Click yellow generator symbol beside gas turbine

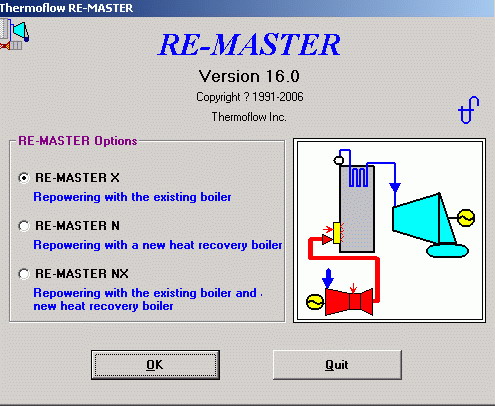pyautogui.click(x=315, y=302)
